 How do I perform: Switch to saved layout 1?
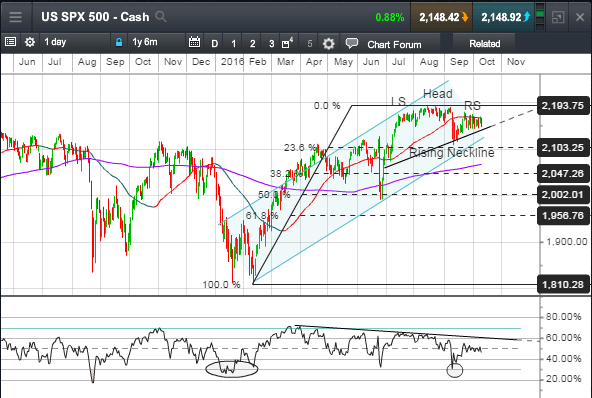[233, 43]
